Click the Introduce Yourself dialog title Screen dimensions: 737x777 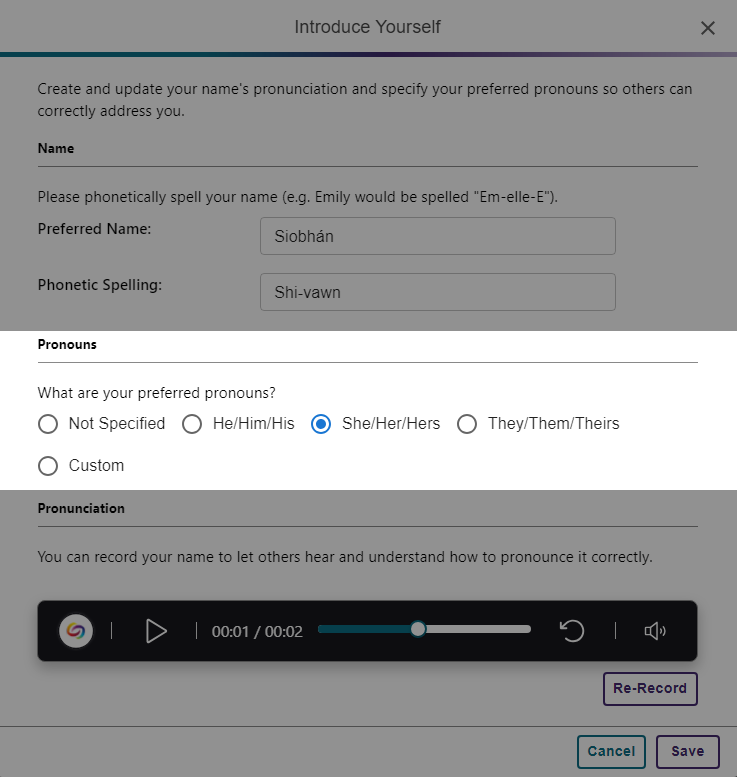[367, 27]
